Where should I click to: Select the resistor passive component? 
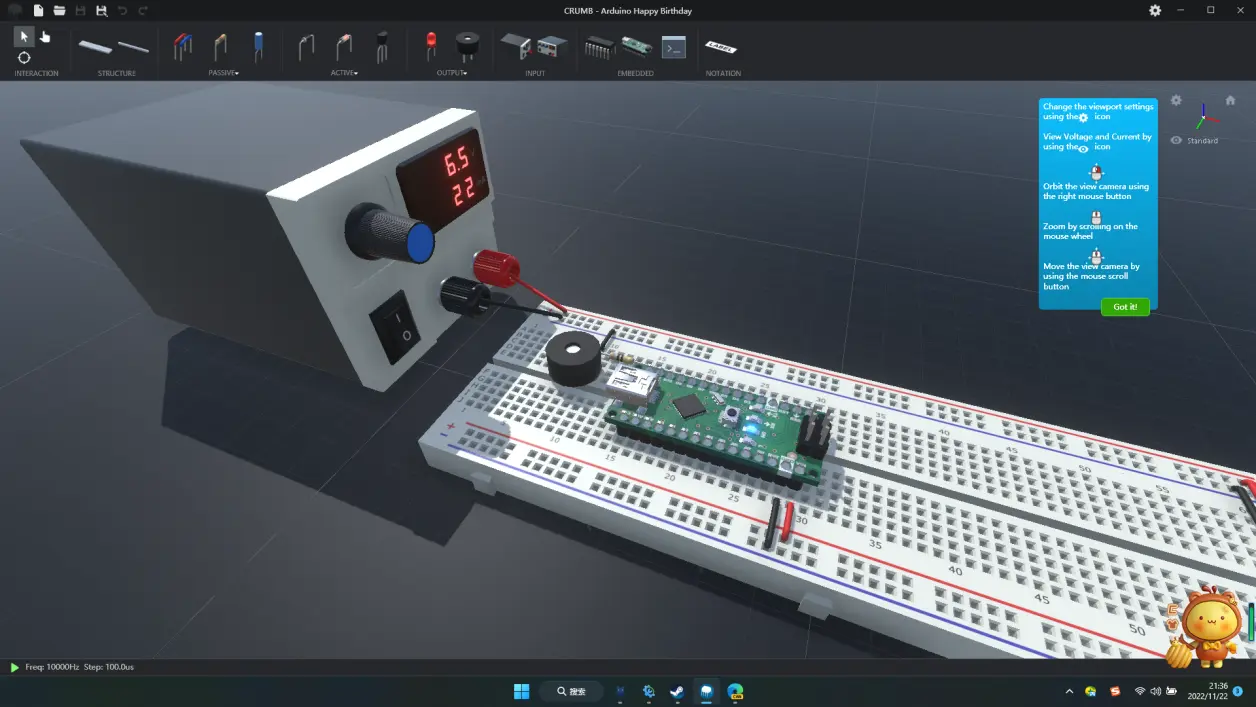tap(220, 46)
